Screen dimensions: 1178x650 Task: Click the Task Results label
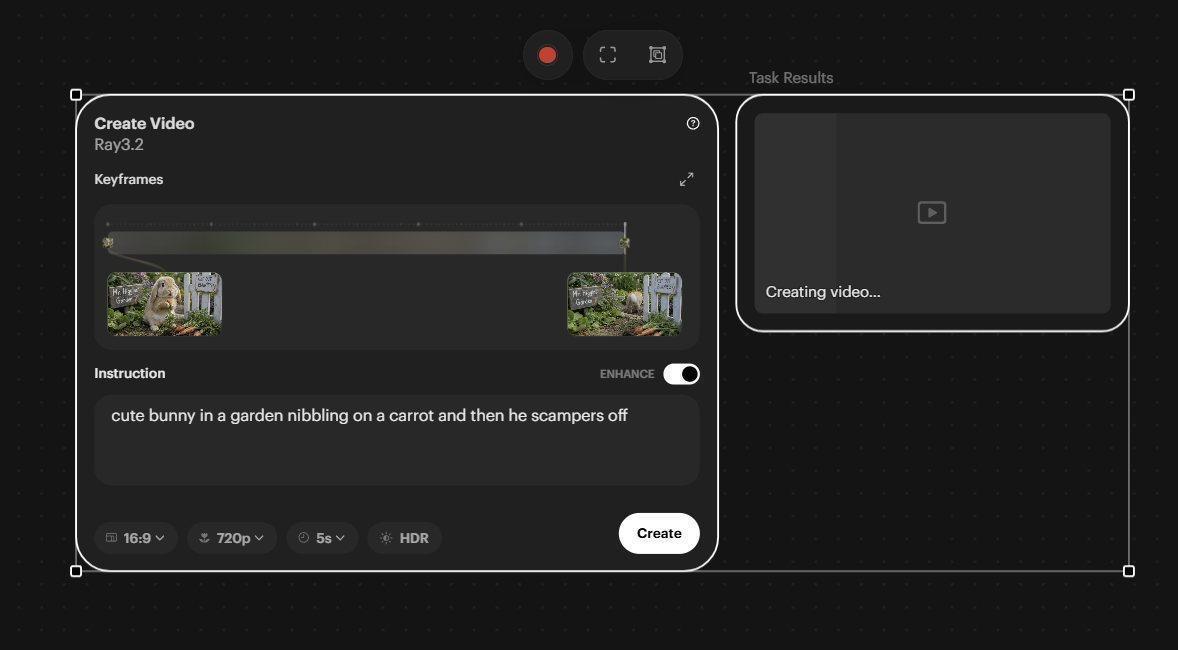[x=790, y=78]
